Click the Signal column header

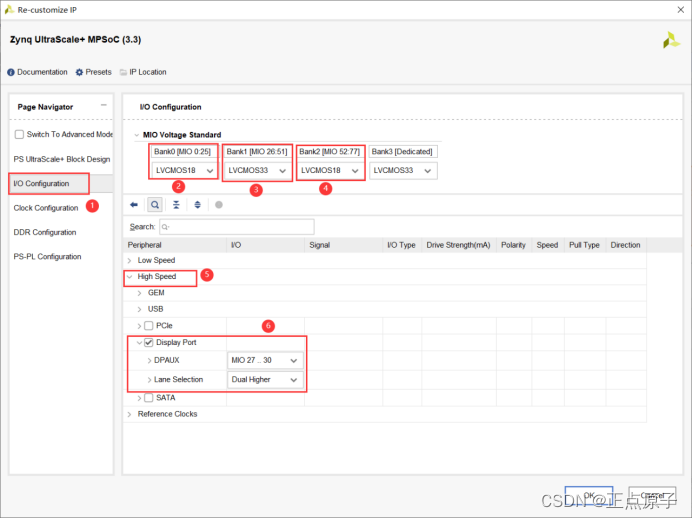click(343, 245)
